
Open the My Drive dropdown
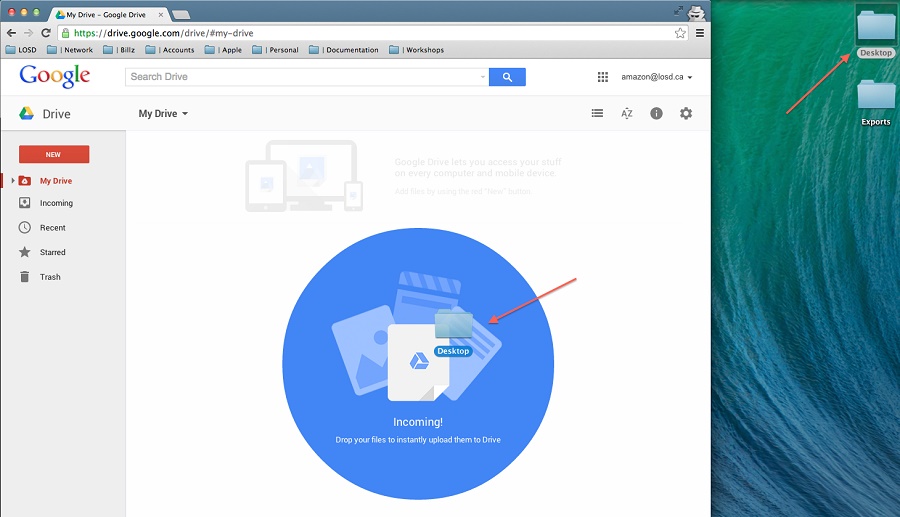[163, 114]
